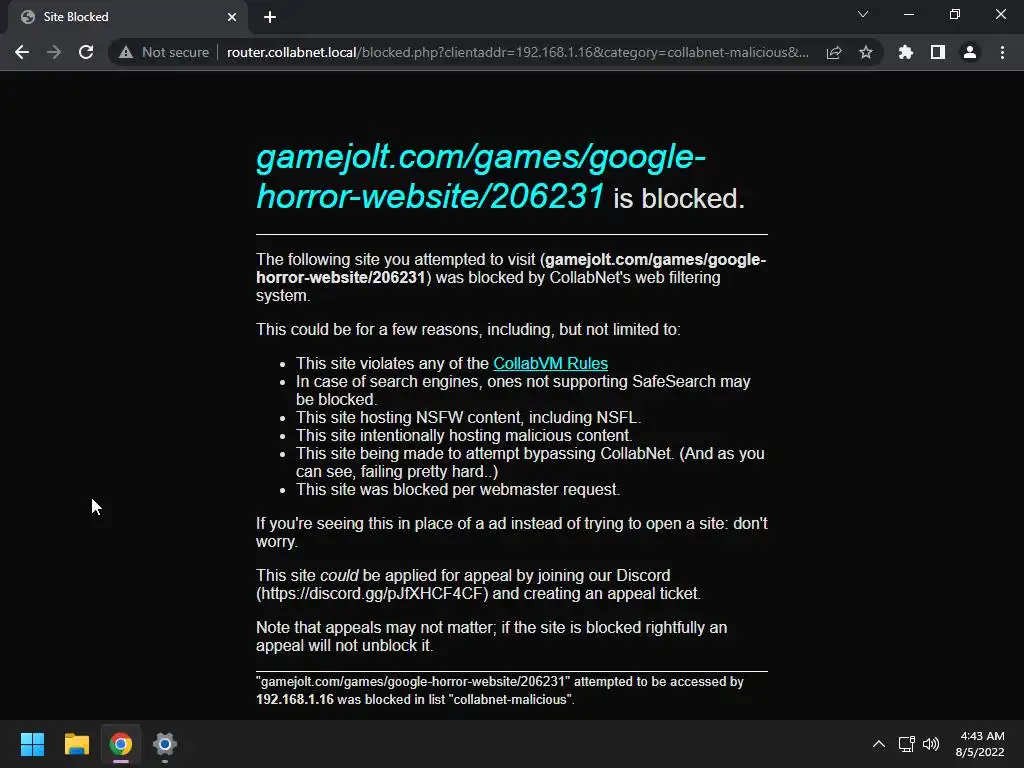Click the 192.168.1.16 address in footer
1024x768 pixels.
[x=295, y=699]
